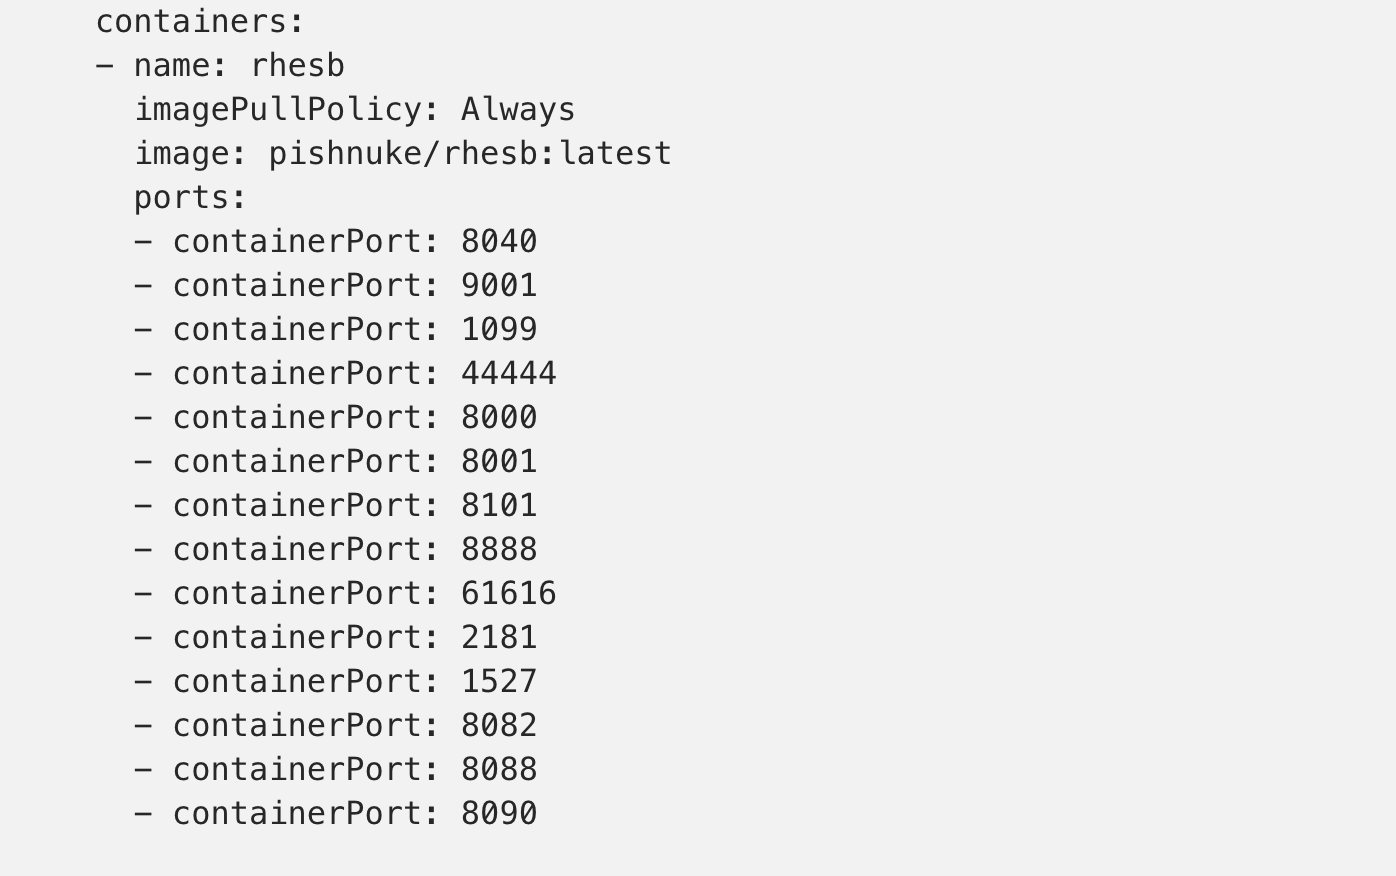This screenshot has height=876, width=1396.
Task: Click the "imagePullPolicy" key
Action: pyautogui.click(x=278, y=109)
